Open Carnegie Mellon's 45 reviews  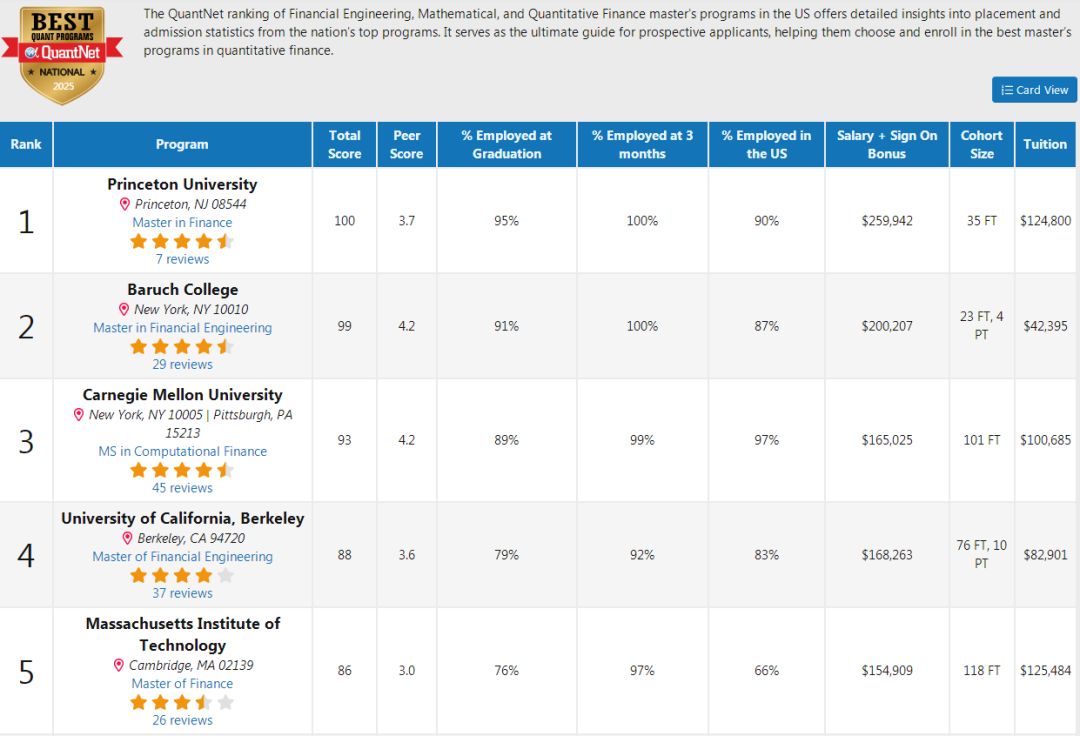(182, 488)
